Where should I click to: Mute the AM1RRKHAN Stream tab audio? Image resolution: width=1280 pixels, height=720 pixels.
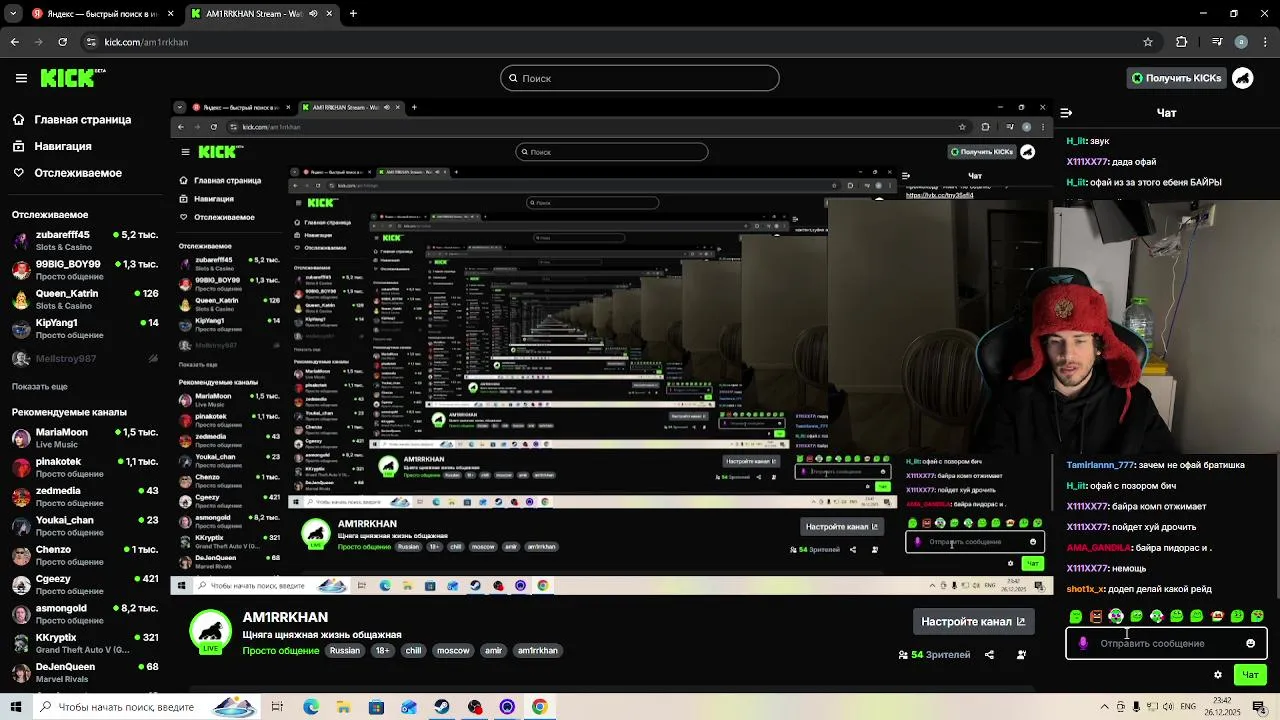coord(313,14)
